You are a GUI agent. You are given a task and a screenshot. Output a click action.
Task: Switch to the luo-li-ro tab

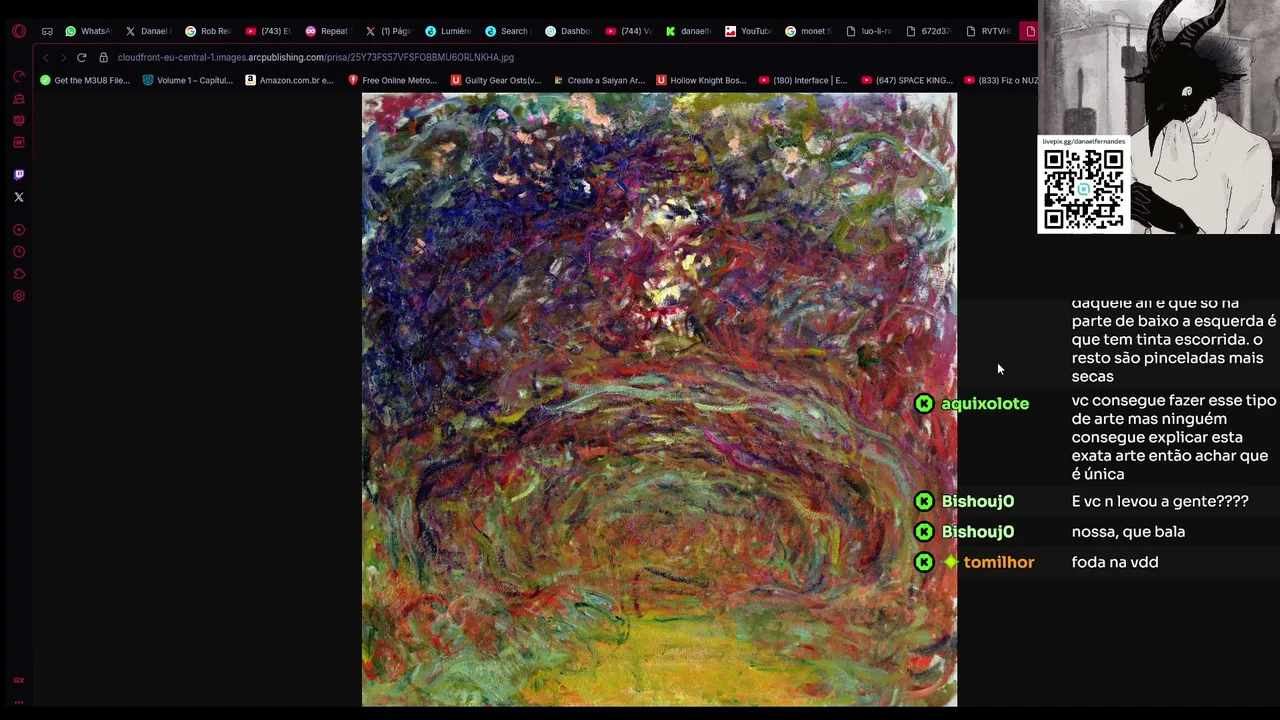(868, 31)
